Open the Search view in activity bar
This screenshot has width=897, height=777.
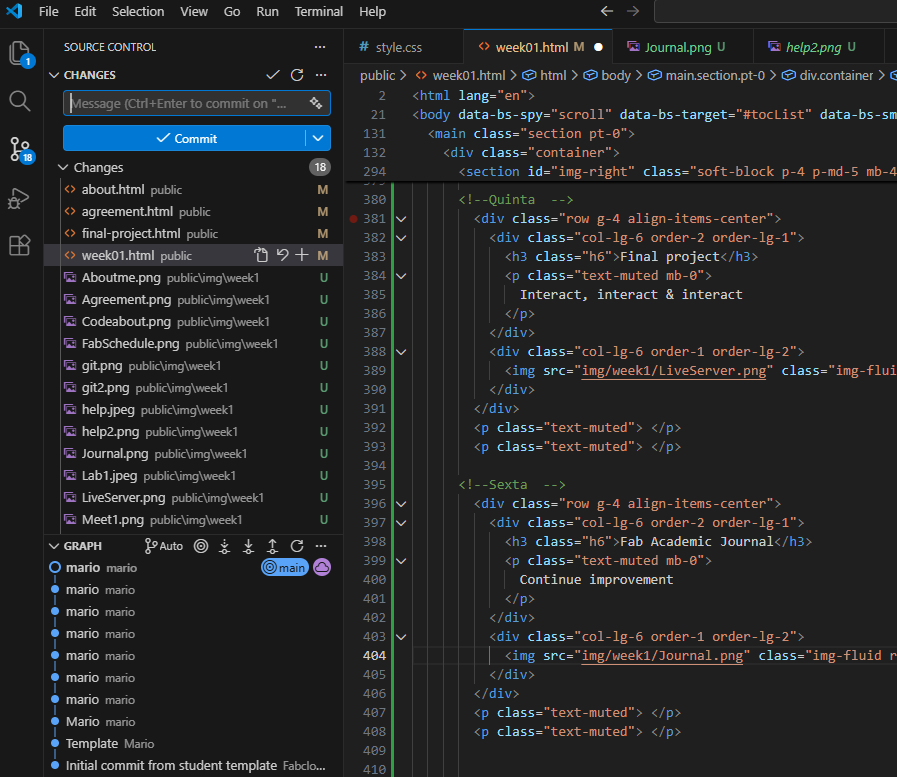[x=20, y=100]
